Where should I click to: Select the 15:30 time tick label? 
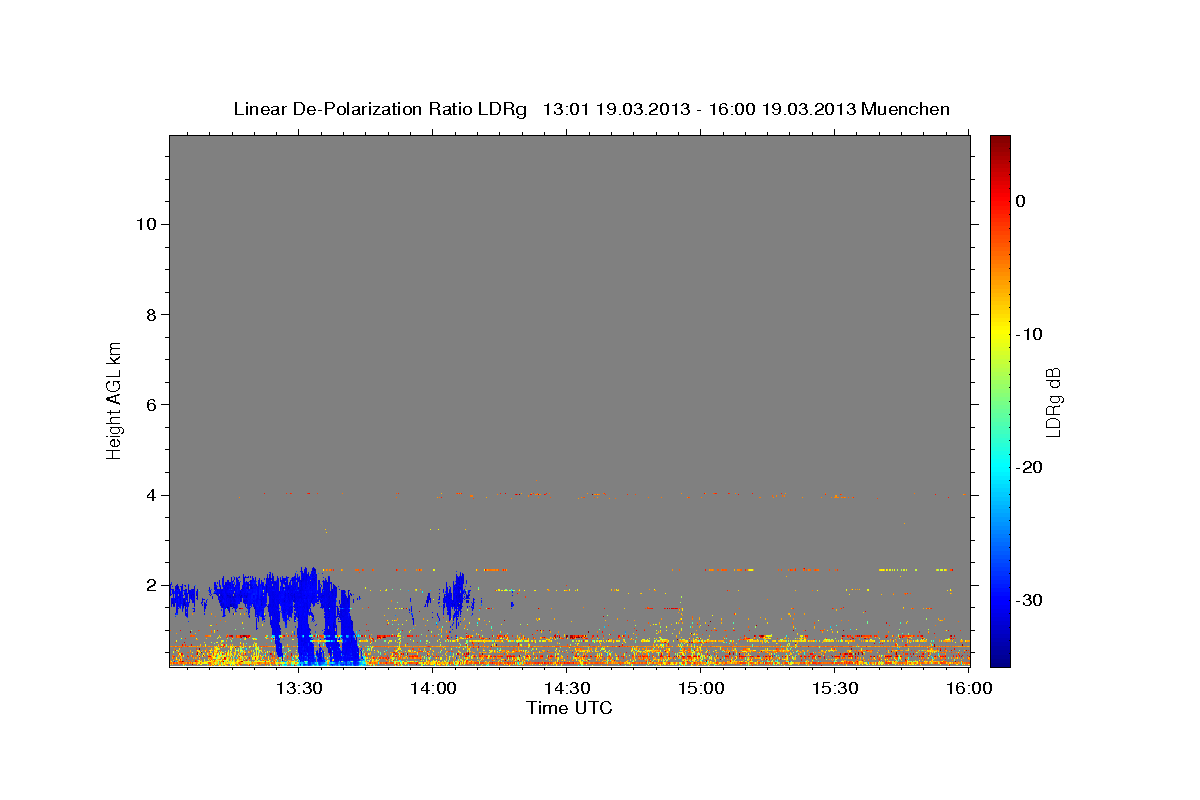point(835,689)
